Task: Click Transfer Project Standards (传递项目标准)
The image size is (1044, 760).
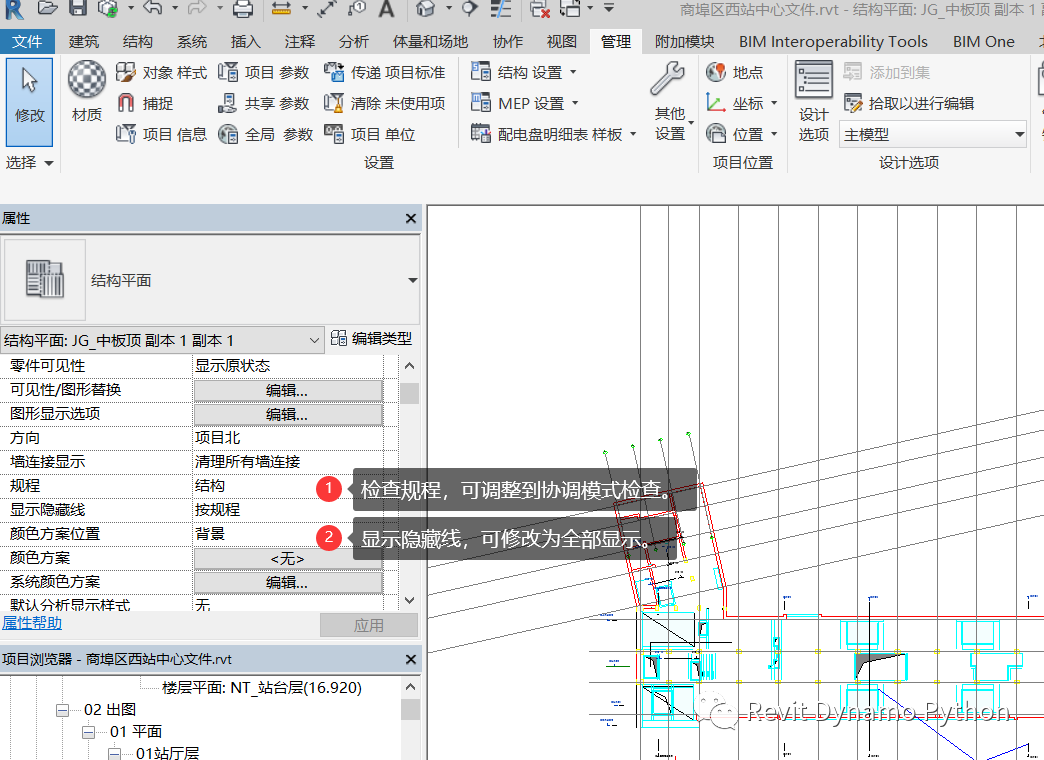Action: point(384,72)
